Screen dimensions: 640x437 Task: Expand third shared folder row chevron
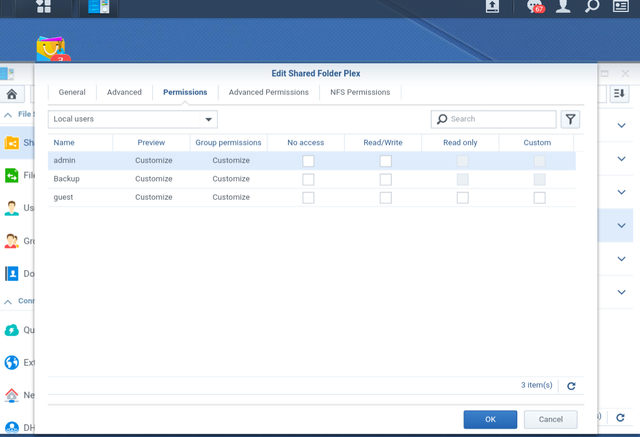(x=621, y=192)
